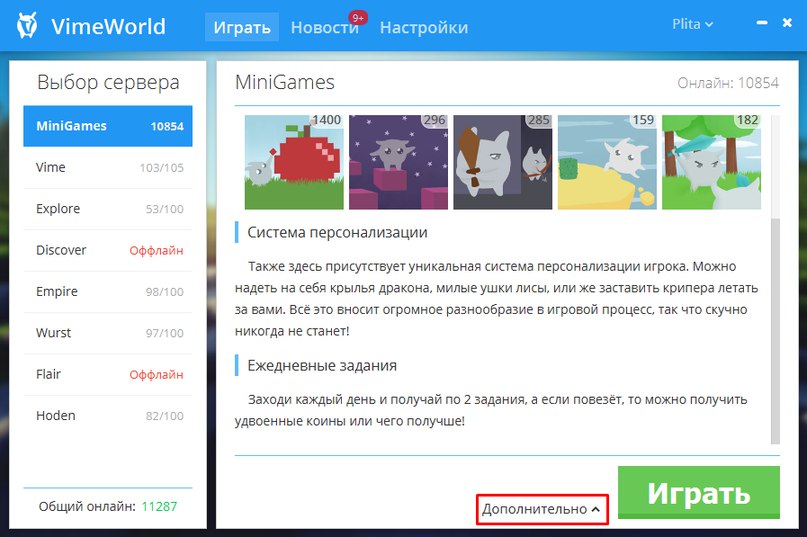Click the green Играть button
Image resolution: width=807 pixels, height=537 pixels.
[699, 492]
